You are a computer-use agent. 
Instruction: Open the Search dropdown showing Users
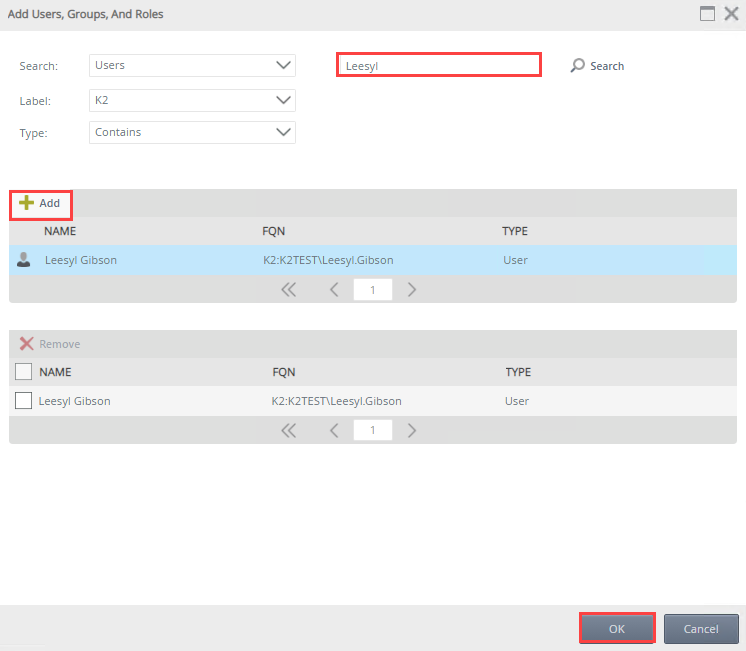pyautogui.click(x=192, y=66)
